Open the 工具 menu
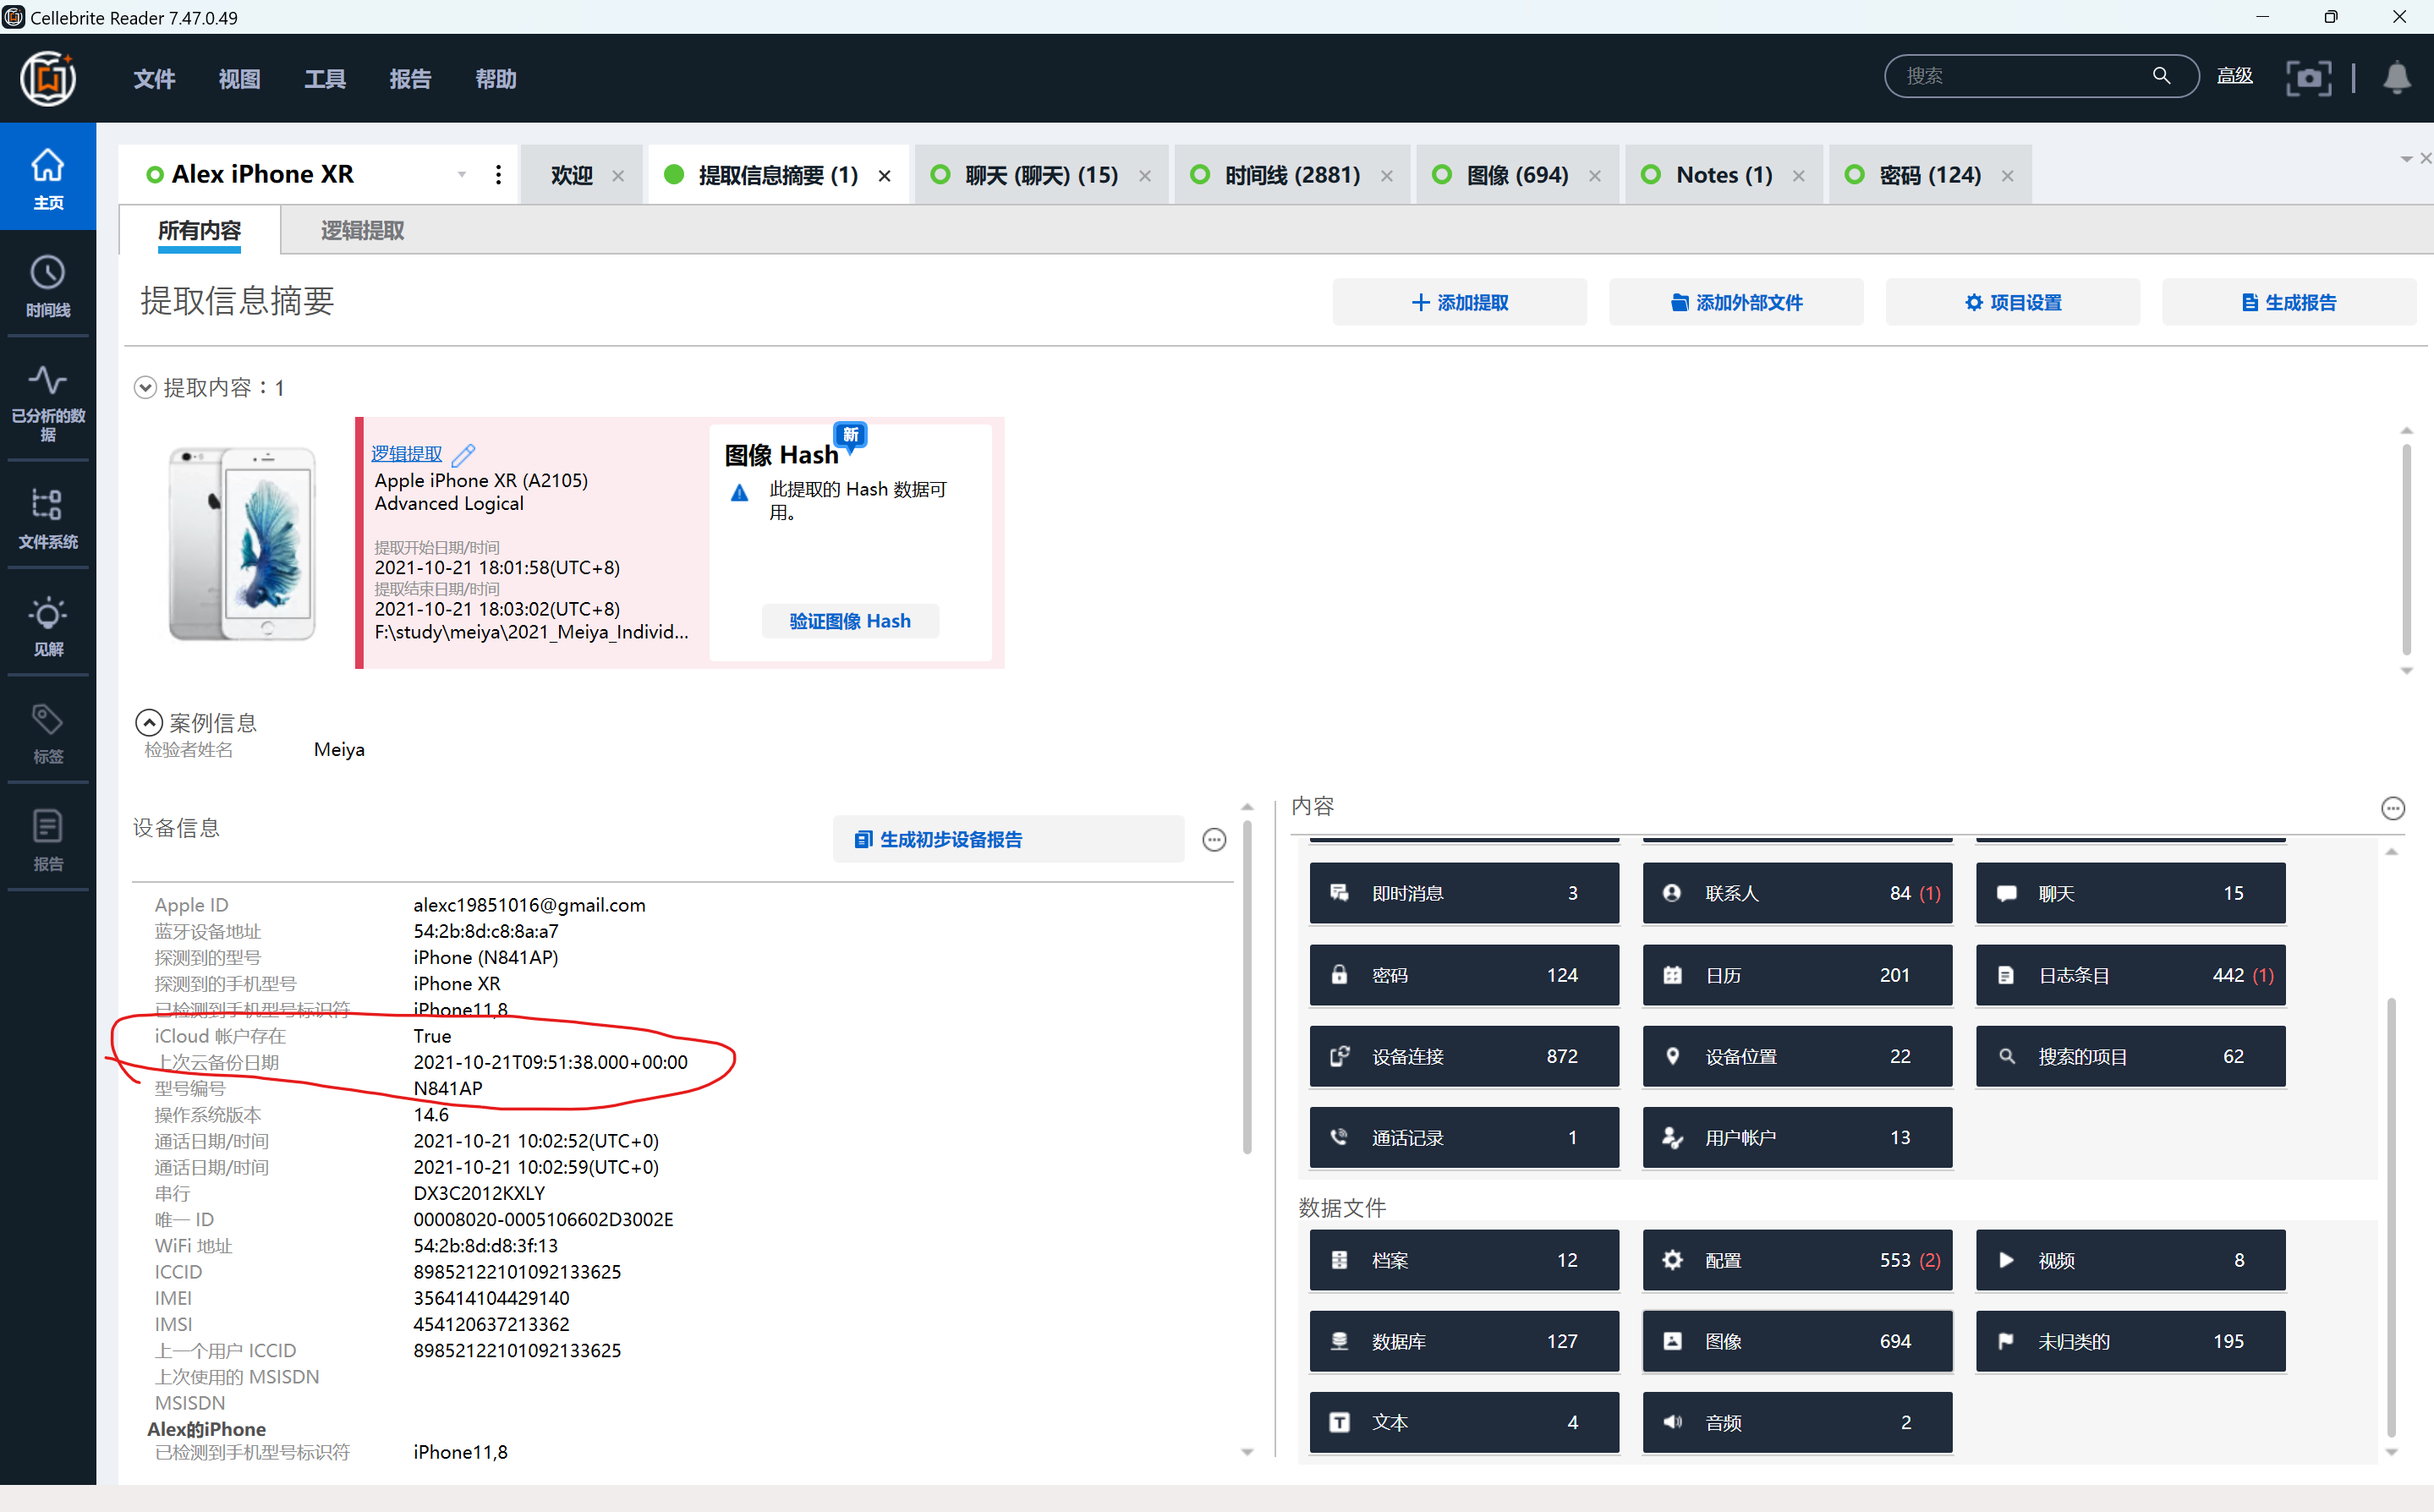The image size is (2434, 1512). coord(324,79)
